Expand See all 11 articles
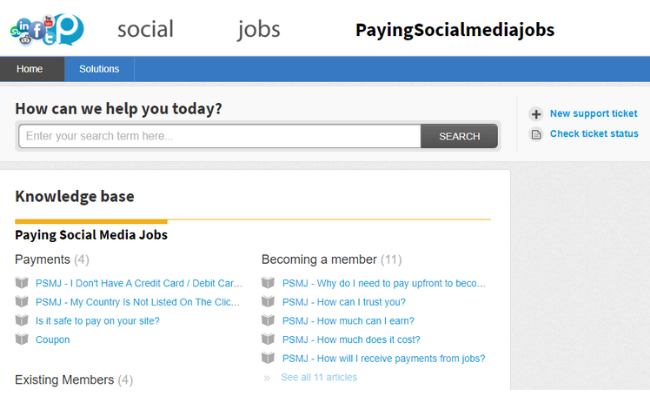The image size is (650, 400). pos(319,377)
